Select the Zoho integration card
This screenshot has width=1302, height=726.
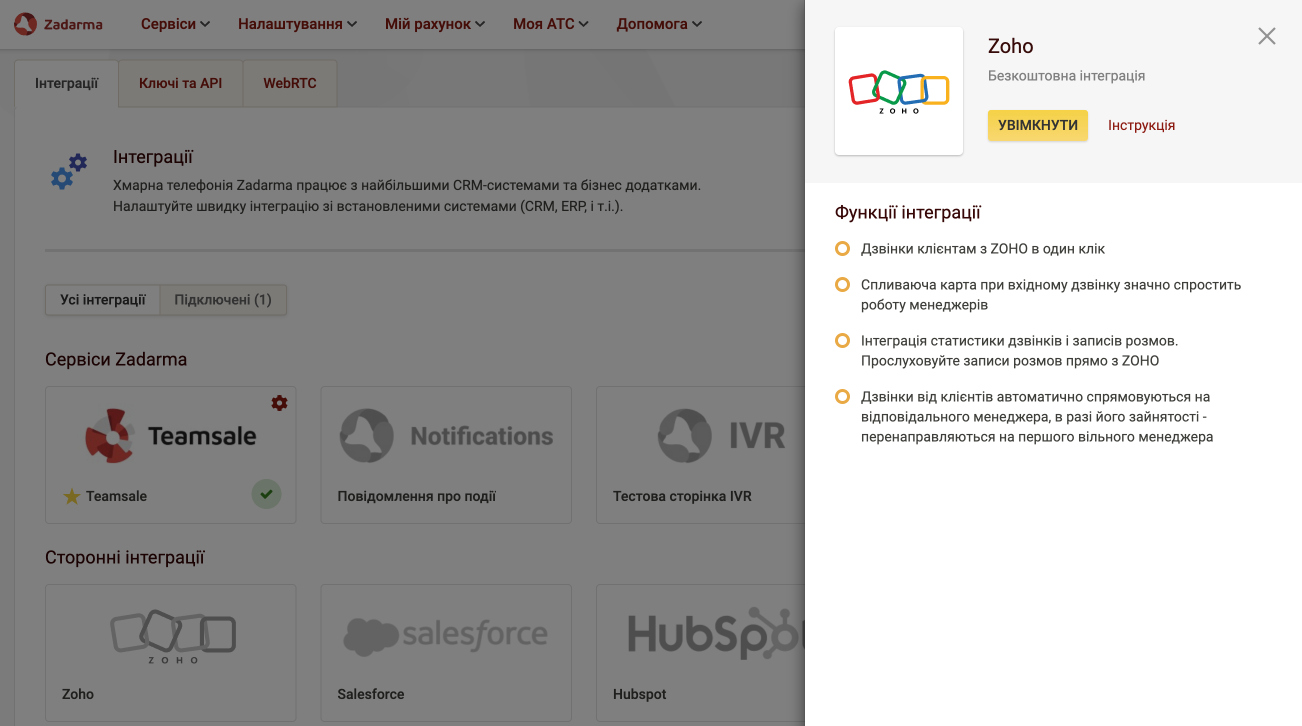tap(171, 653)
